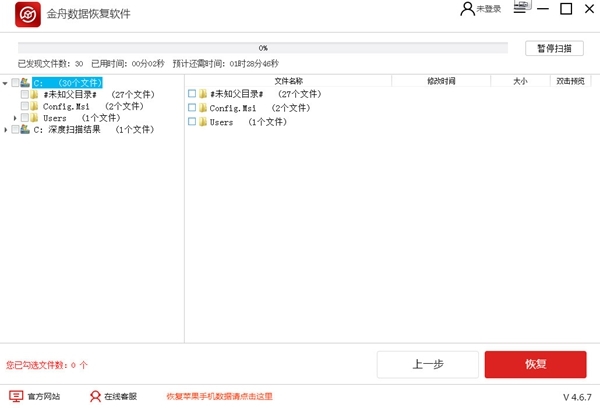Select #未知父目录# (27个文件) in tree
This screenshot has height=408, width=600.
[99, 94]
